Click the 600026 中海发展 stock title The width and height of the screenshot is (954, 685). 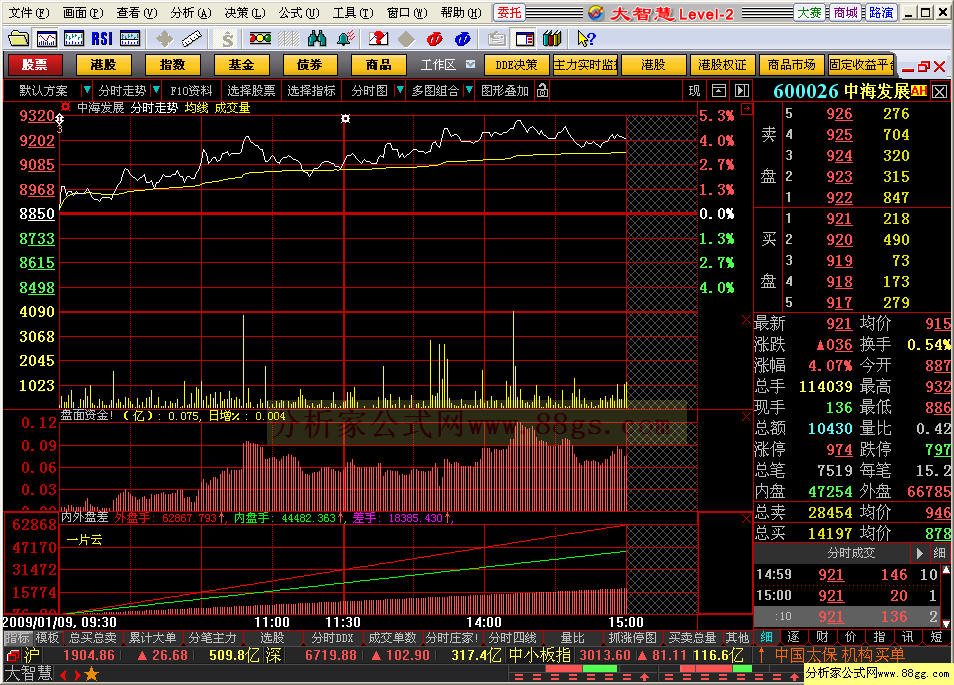(x=841, y=91)
